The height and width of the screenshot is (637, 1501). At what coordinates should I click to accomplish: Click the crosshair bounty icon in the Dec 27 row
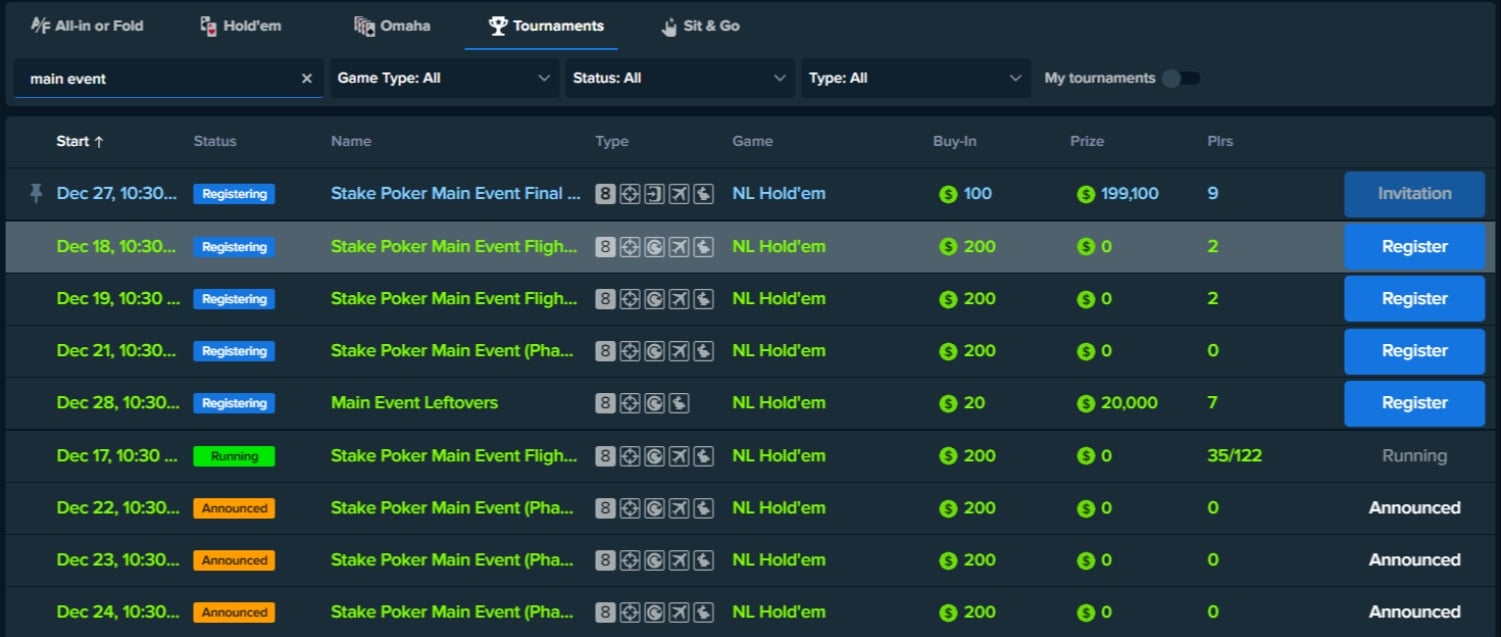click(630, 194)
